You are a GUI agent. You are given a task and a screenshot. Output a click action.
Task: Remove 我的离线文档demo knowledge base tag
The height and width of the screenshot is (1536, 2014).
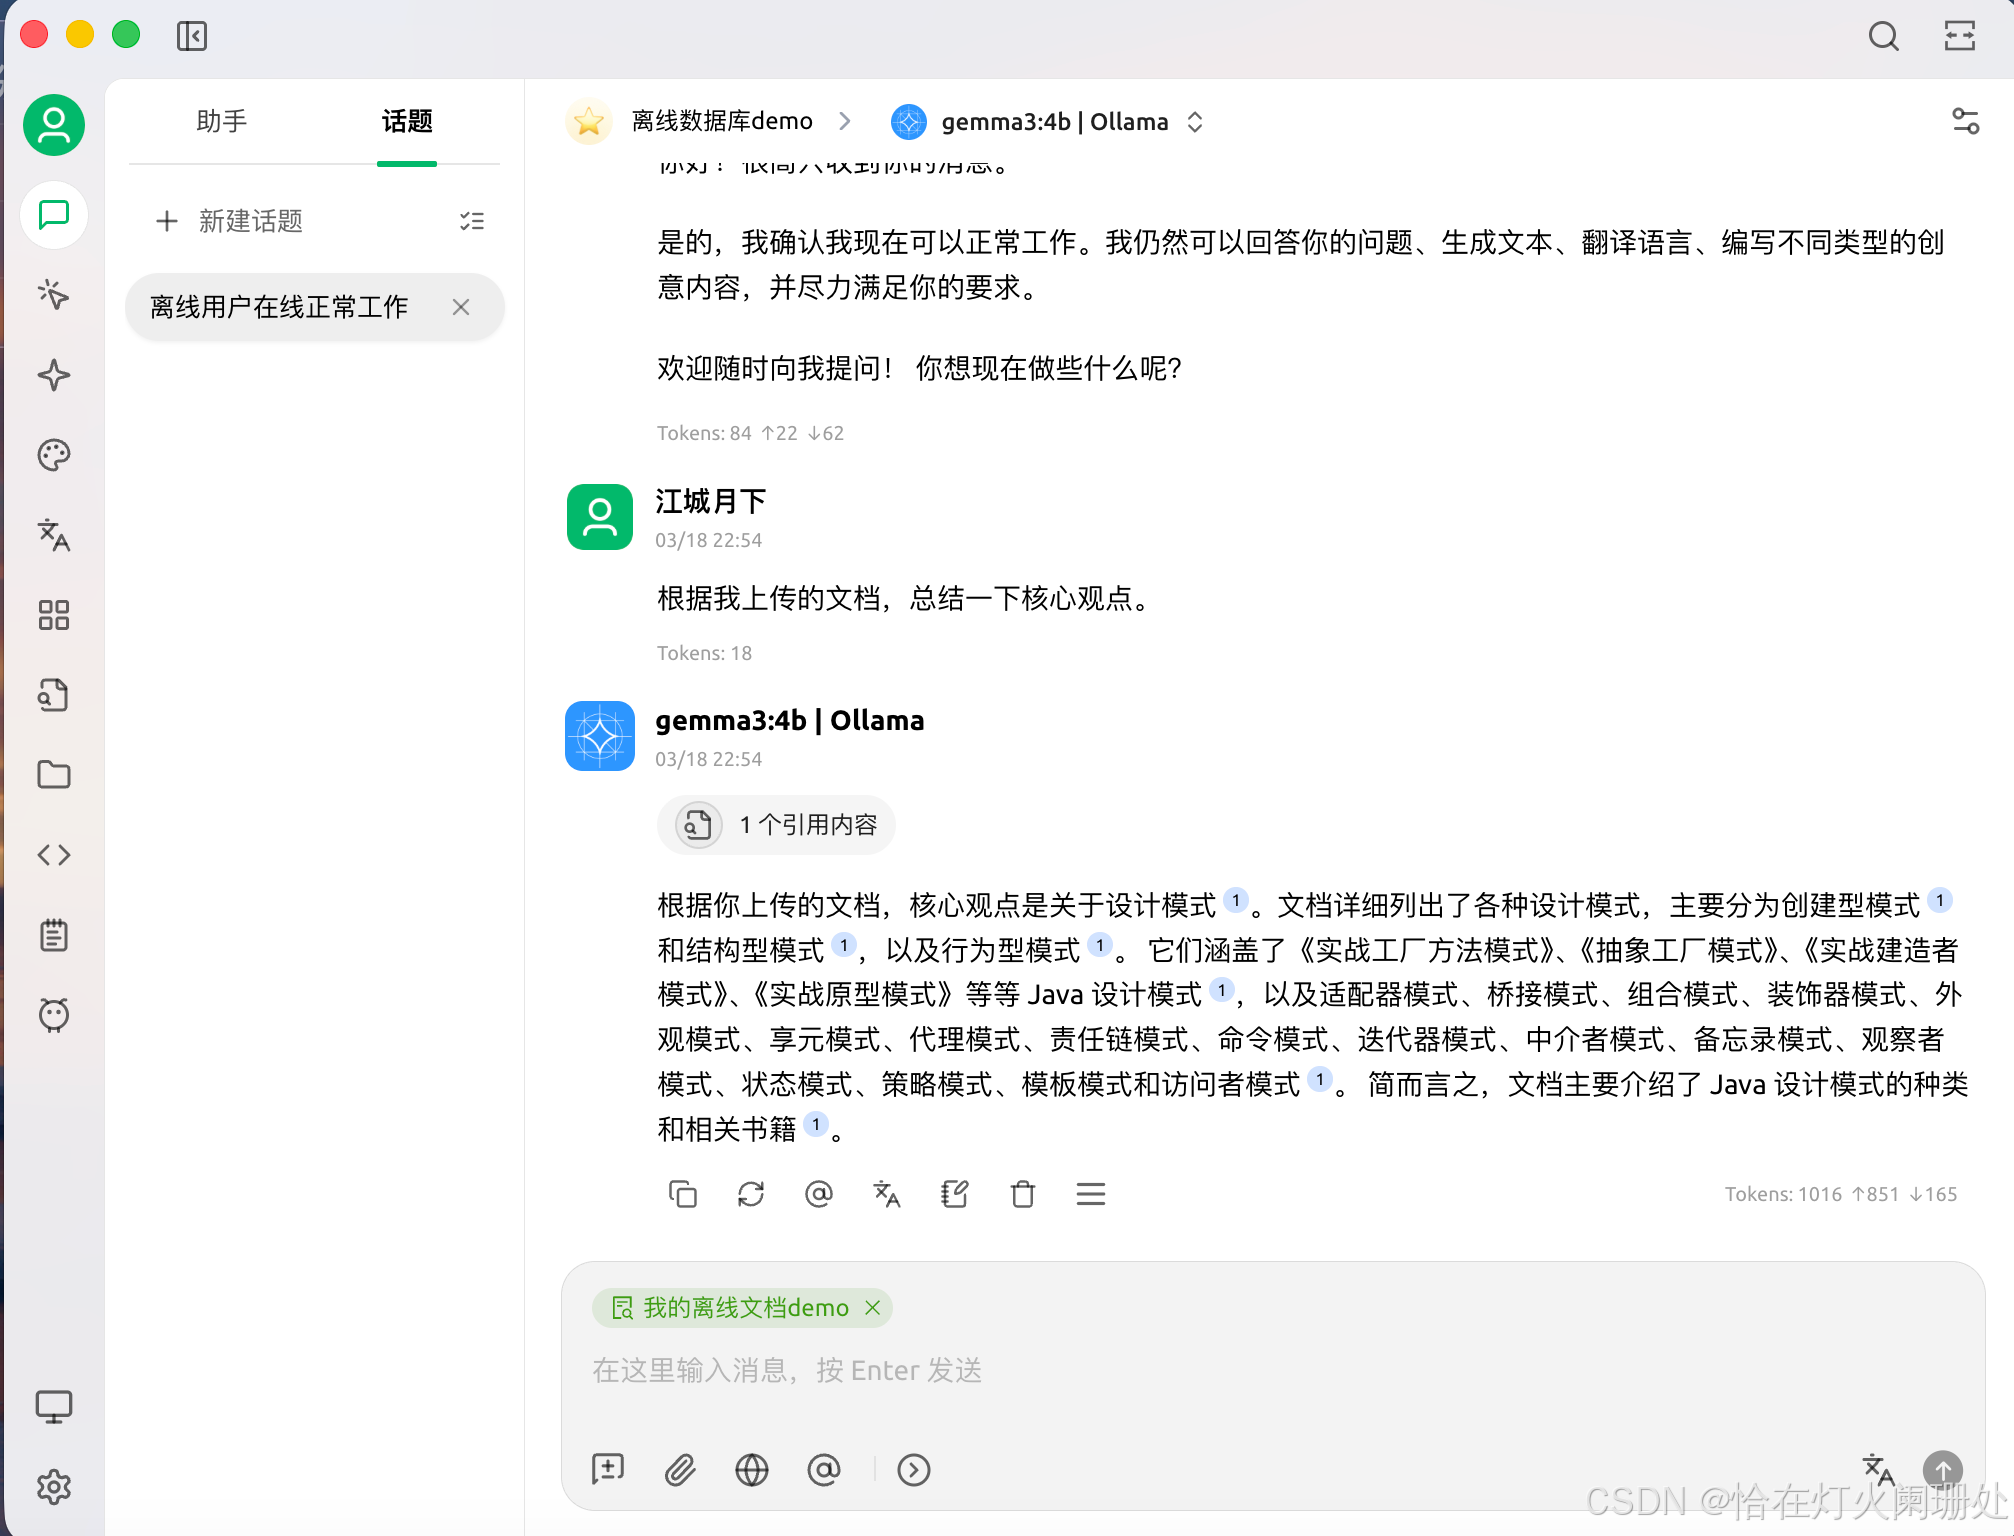873,1308
